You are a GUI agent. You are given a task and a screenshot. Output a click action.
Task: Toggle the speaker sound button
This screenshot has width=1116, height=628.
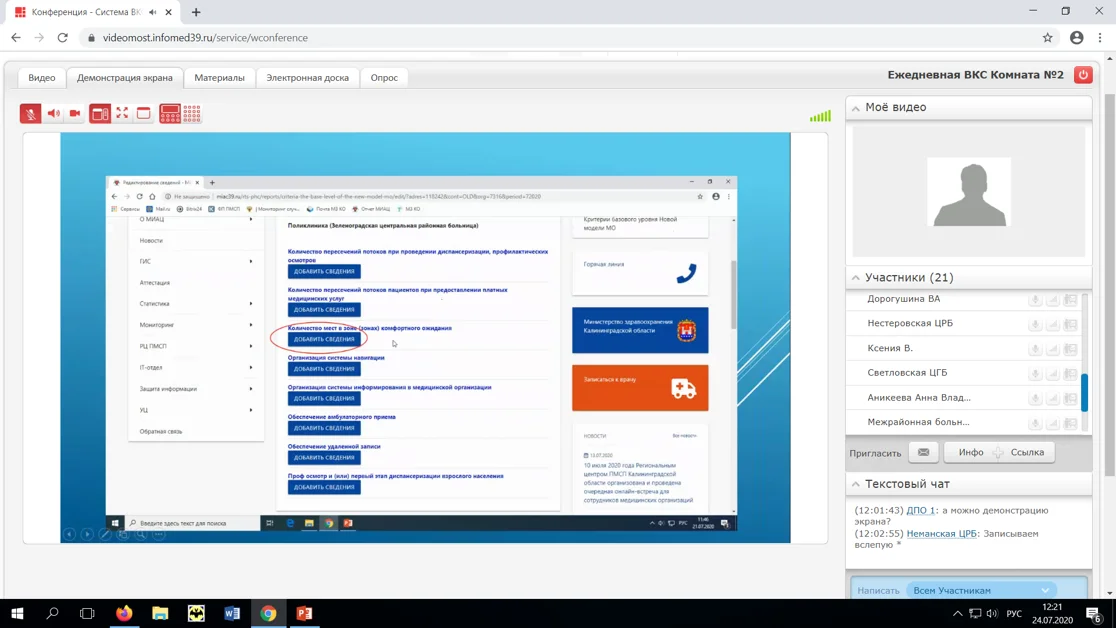click(53, 114)
